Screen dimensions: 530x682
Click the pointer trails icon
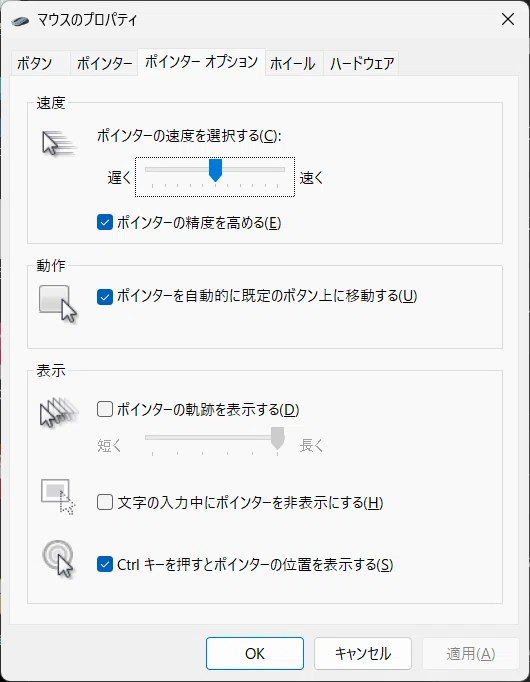(x=59, y=412)
